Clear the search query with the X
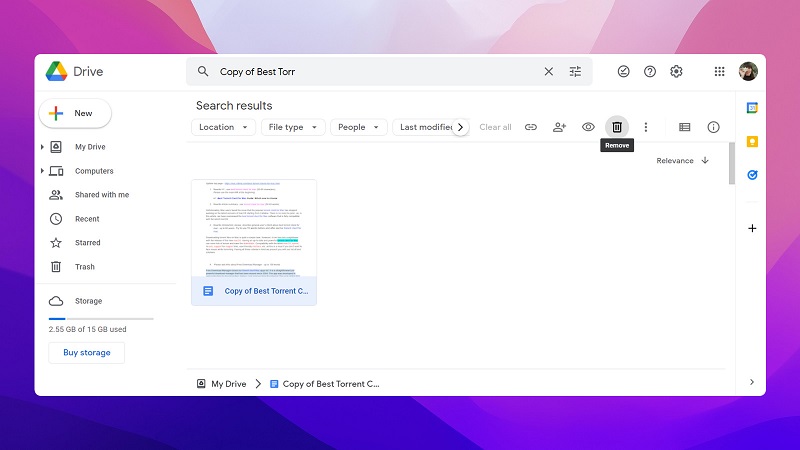Image resolution: width=800 pixels, height=450 pixels. pyautogui.click(x=548, y=71)
